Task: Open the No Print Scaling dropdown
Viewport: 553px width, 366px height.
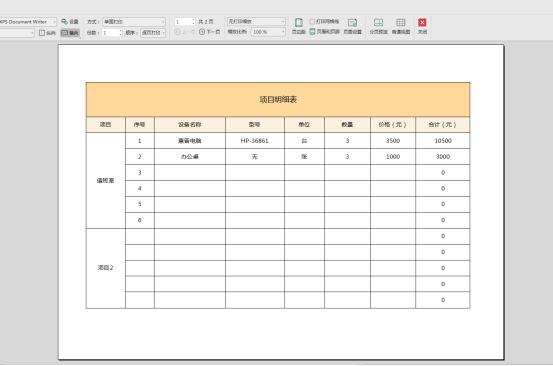Action: [x=256, y=22]
